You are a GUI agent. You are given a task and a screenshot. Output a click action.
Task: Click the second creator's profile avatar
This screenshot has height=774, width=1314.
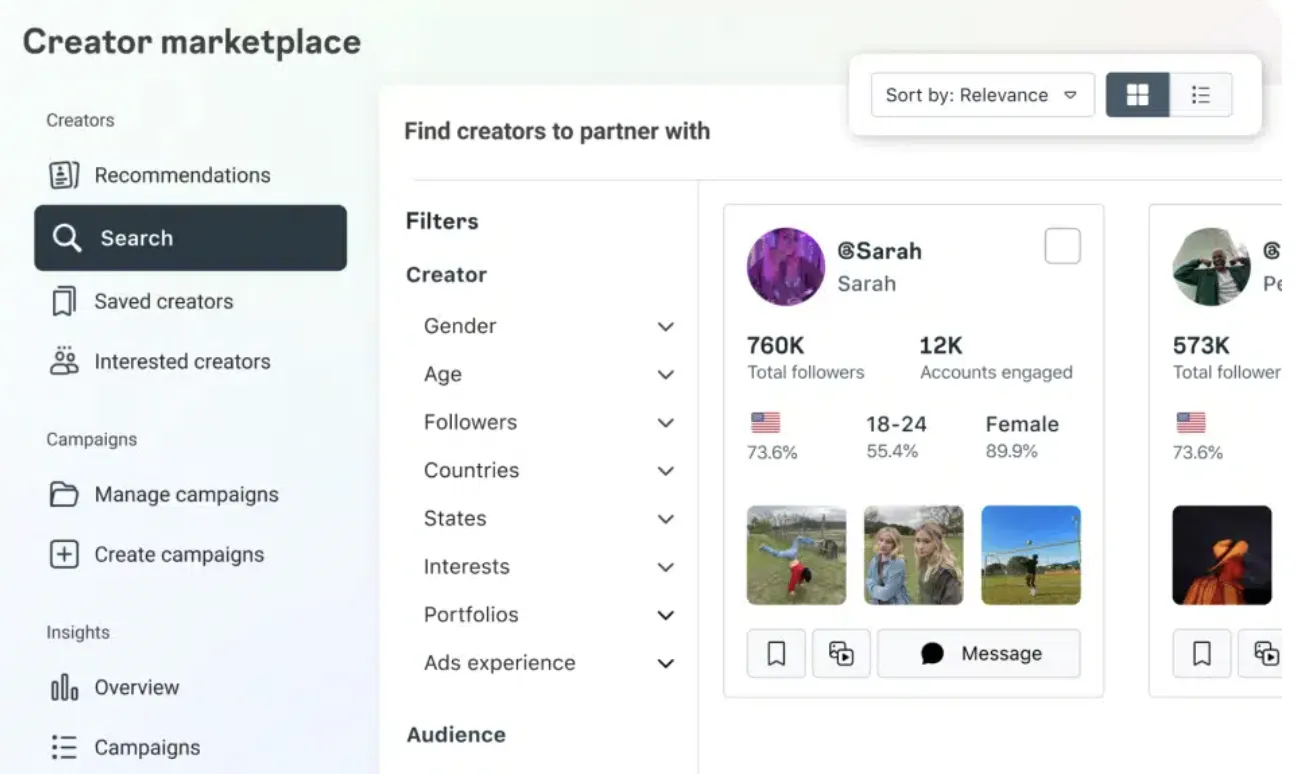point(1211,266)
